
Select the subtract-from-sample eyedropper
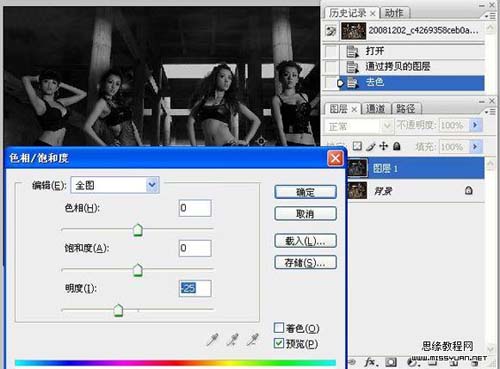pos(253,339)
